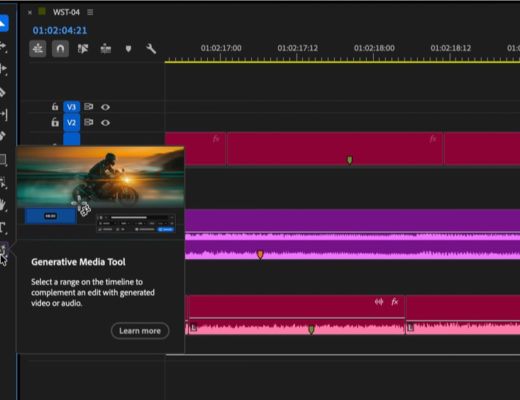
Task: Select the Razor tool
Action: click(3, 92)
